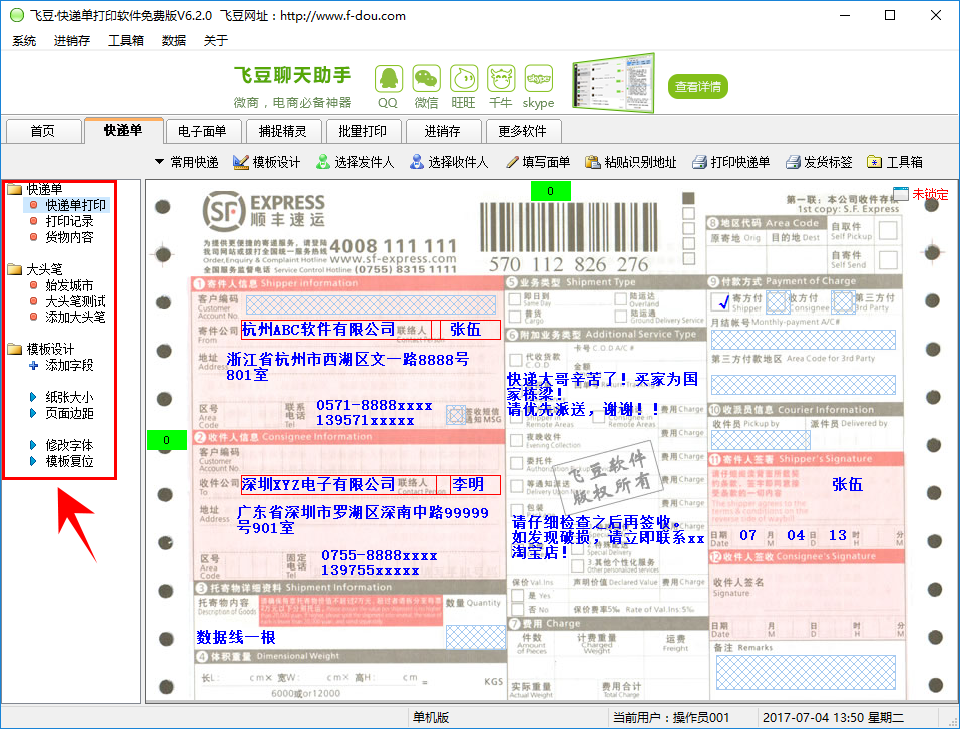960x729 pixels.
Task: Open the 数据 menu
Action: coord(173,41)
